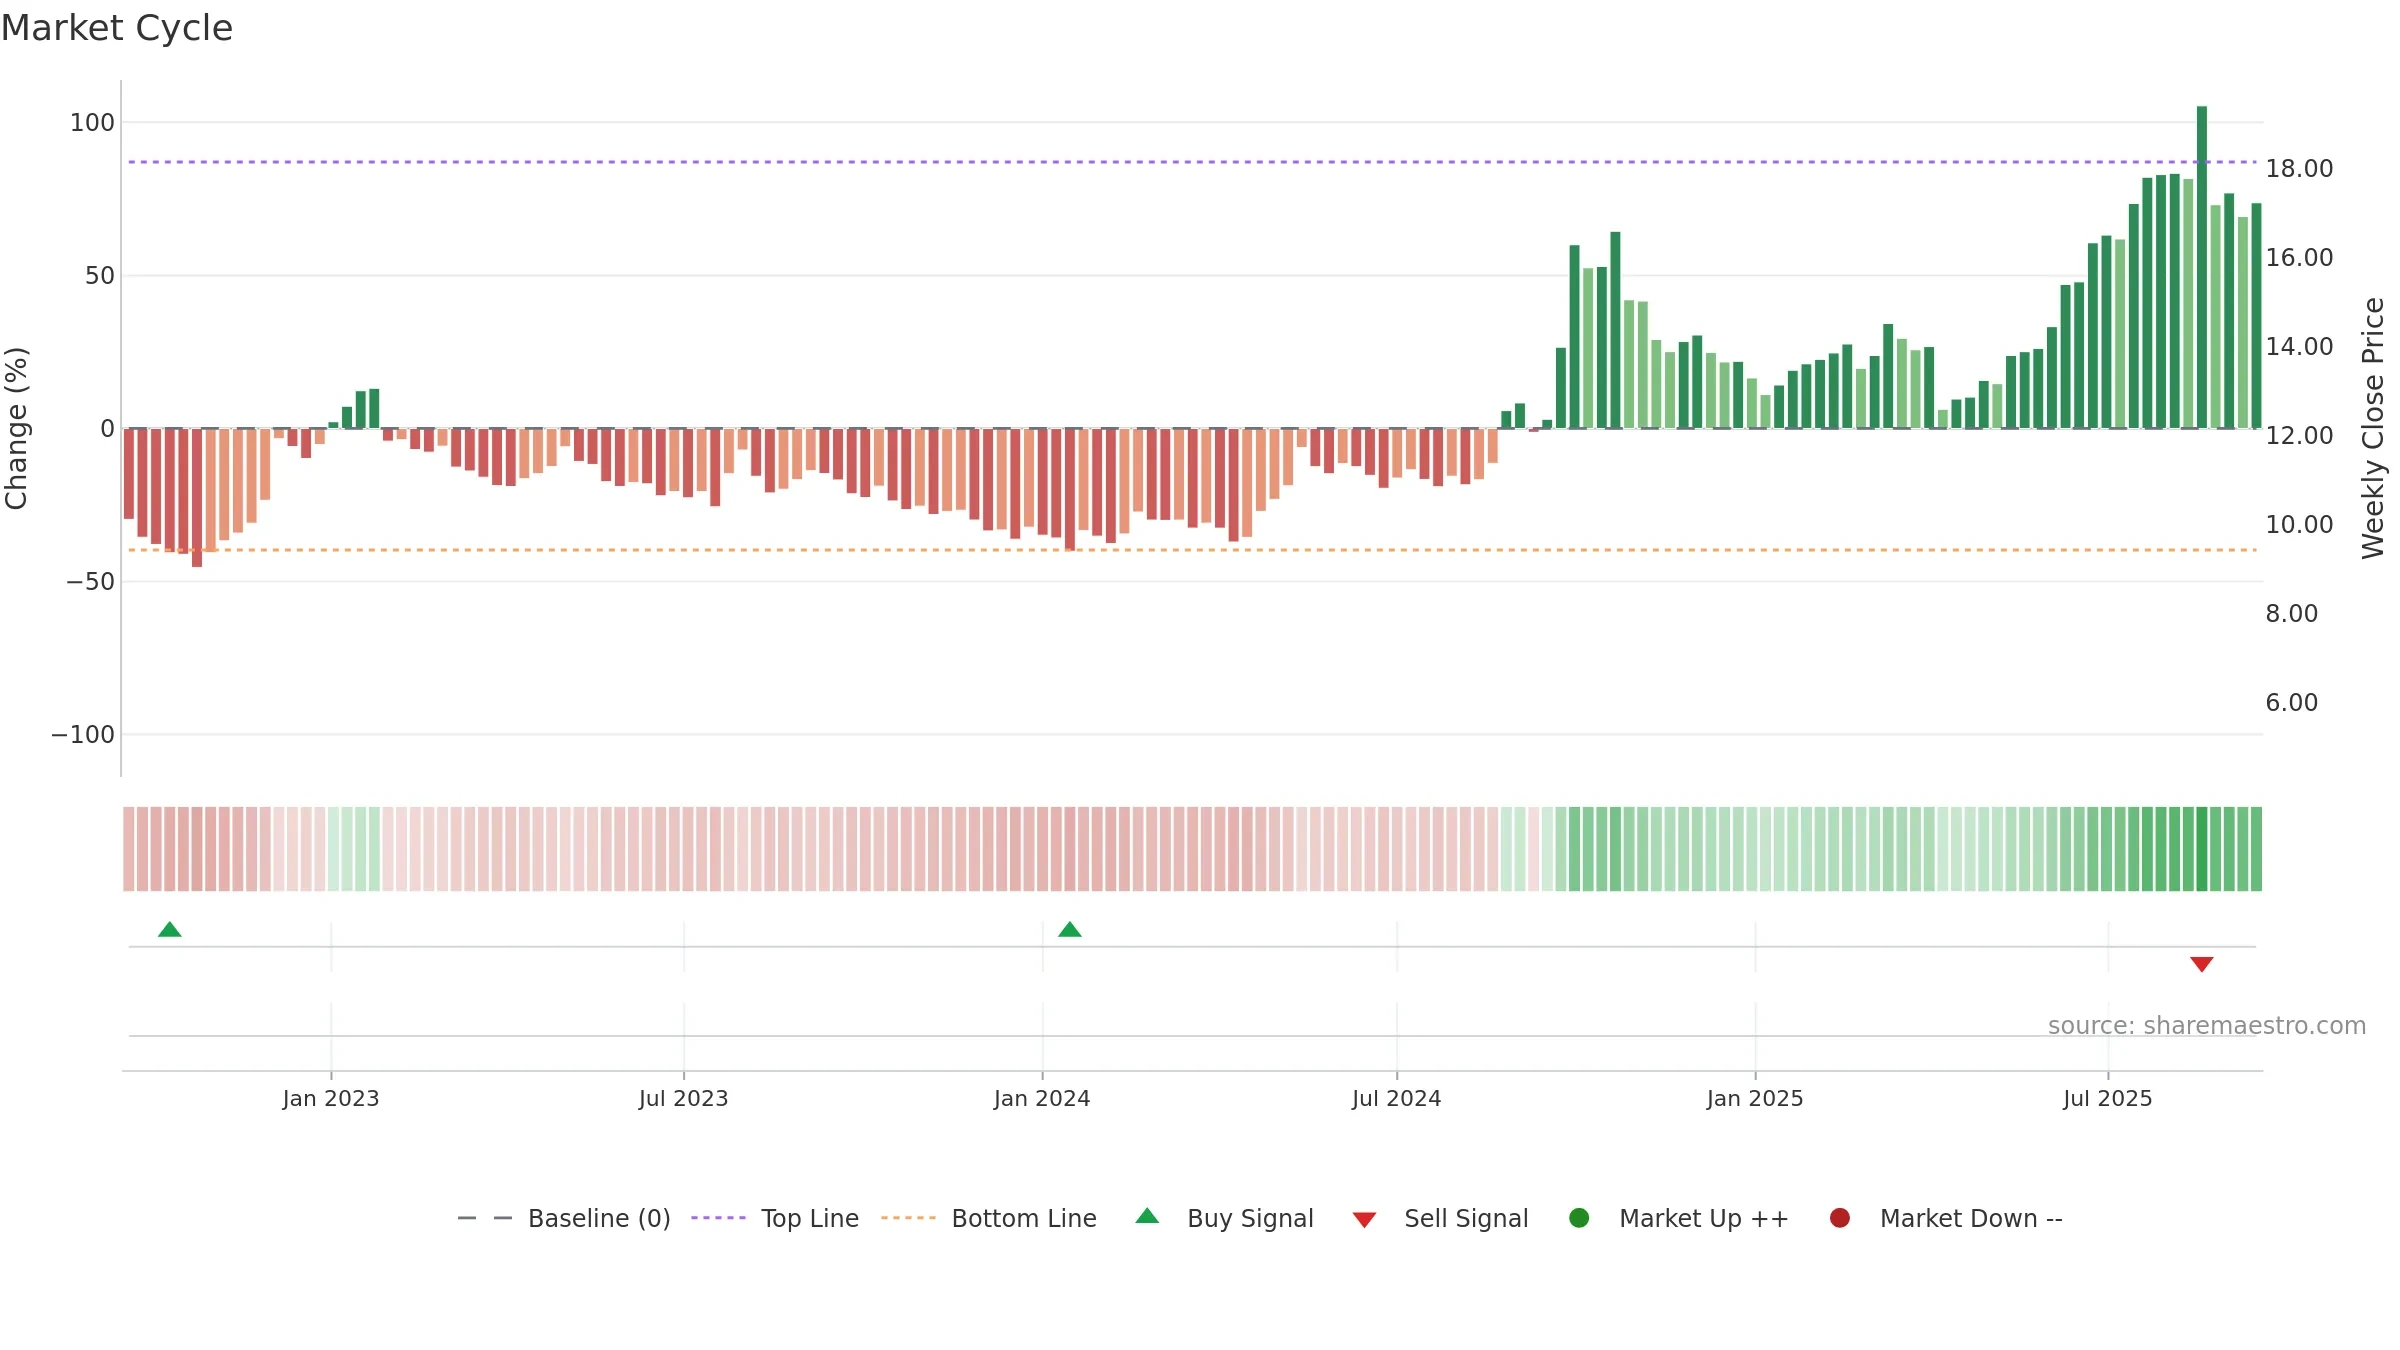Click the Jan 2025 axis label
2400x1350 pixels.
[1755, 1099]
